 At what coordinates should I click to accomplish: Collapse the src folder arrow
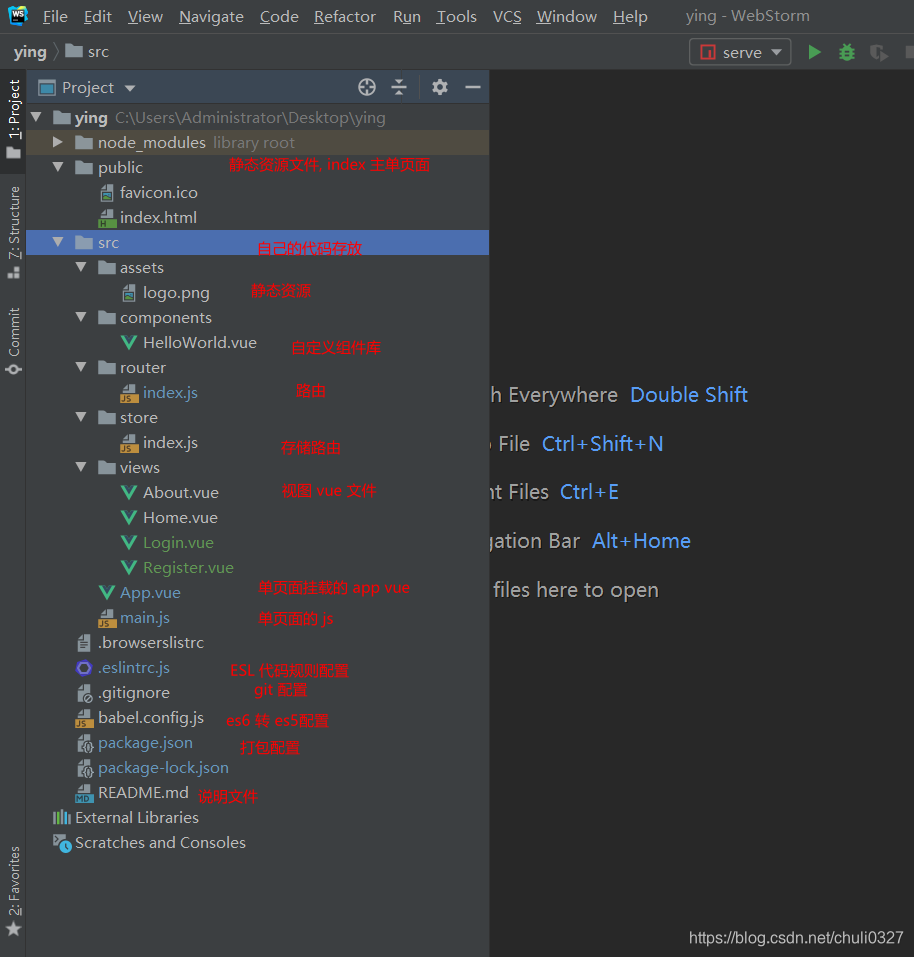click(x=58, y=242)
